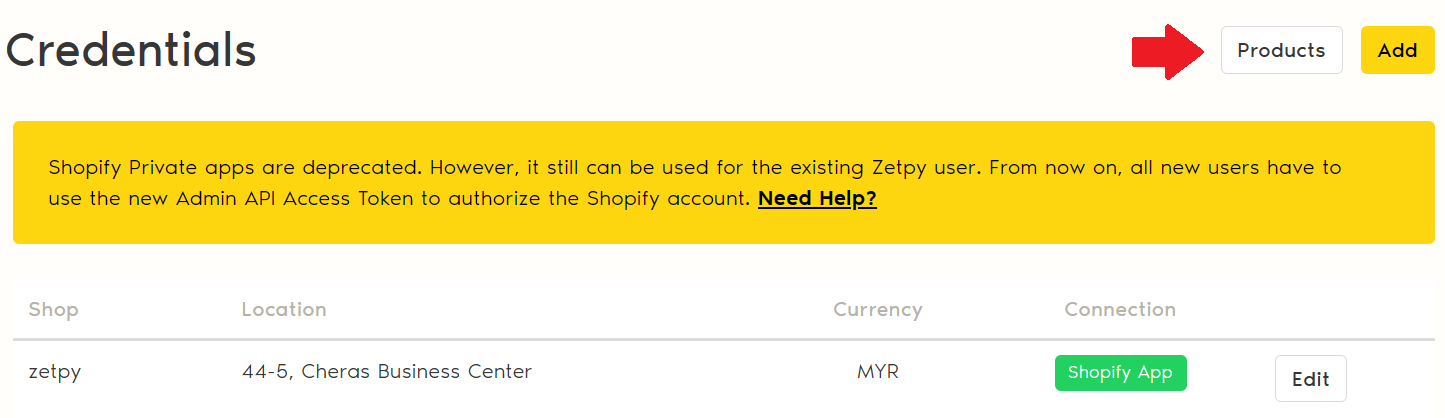The image size is (1445, 418).
Task: Click the Credentials page heading
Action: tap(131, 50)
